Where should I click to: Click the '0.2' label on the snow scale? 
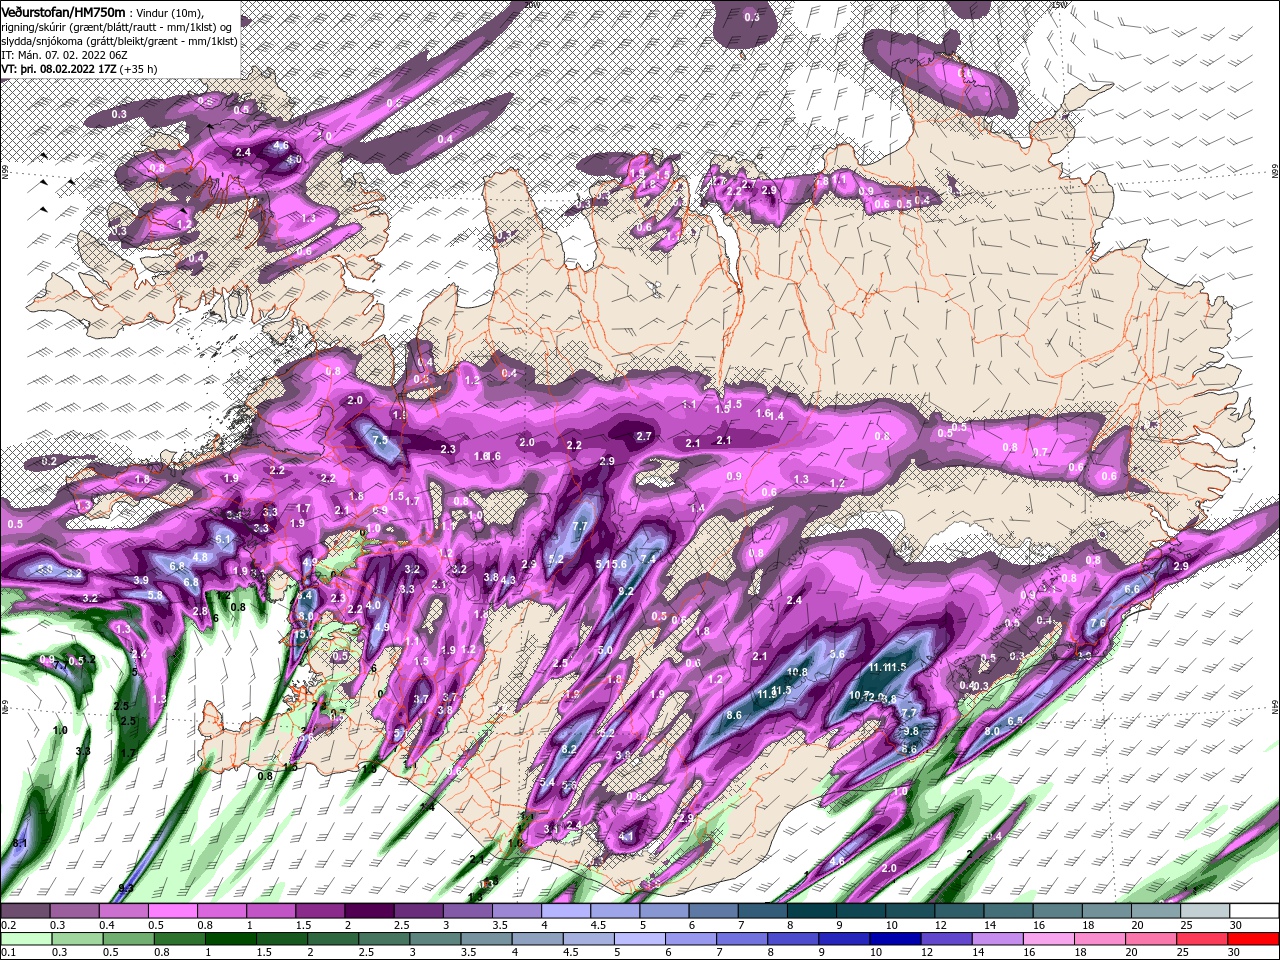(9, 925)
